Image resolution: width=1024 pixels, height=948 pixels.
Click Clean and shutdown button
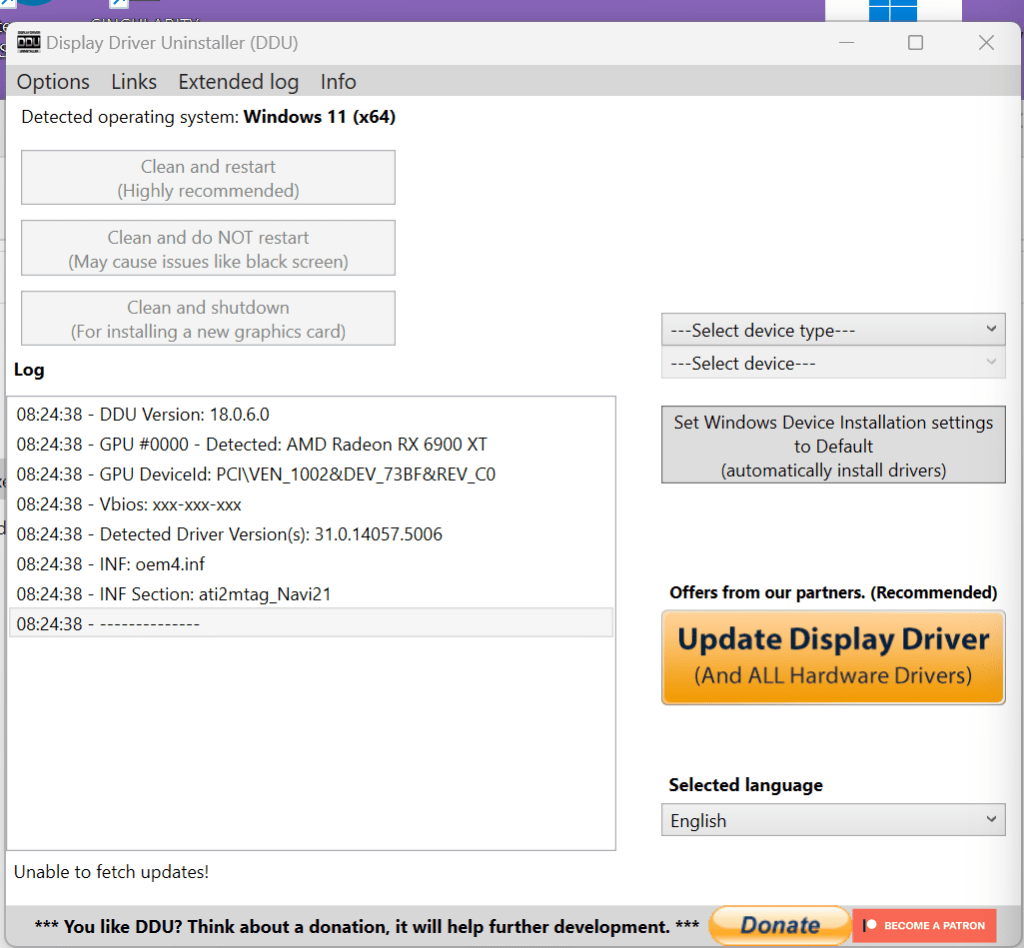208,319
